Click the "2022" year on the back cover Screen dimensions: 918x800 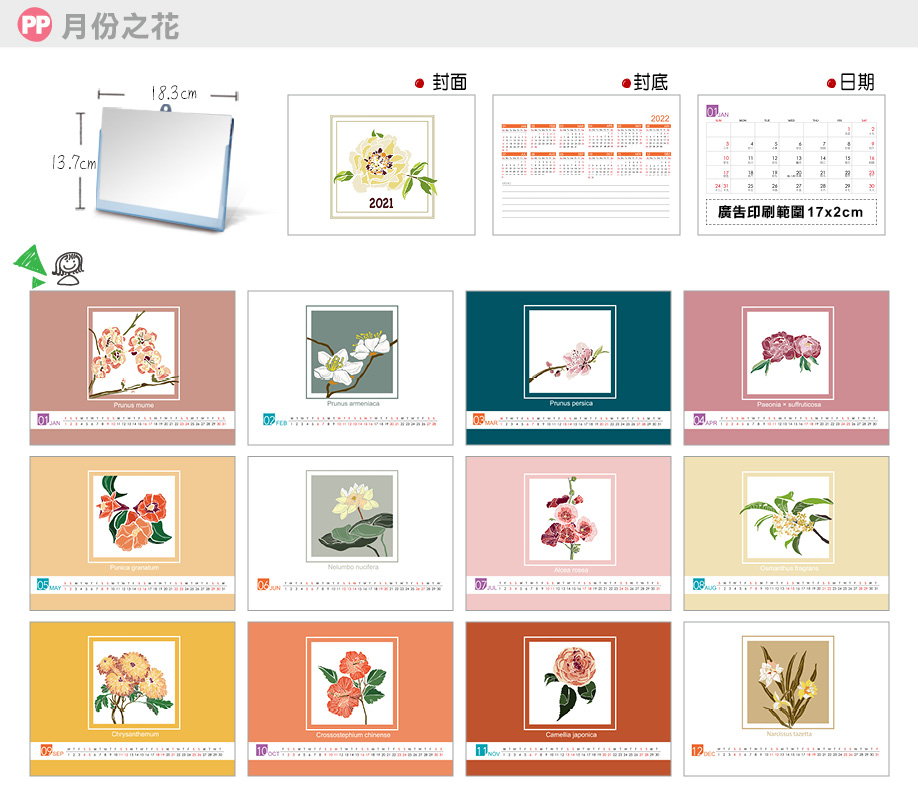[x=660, y=118]
